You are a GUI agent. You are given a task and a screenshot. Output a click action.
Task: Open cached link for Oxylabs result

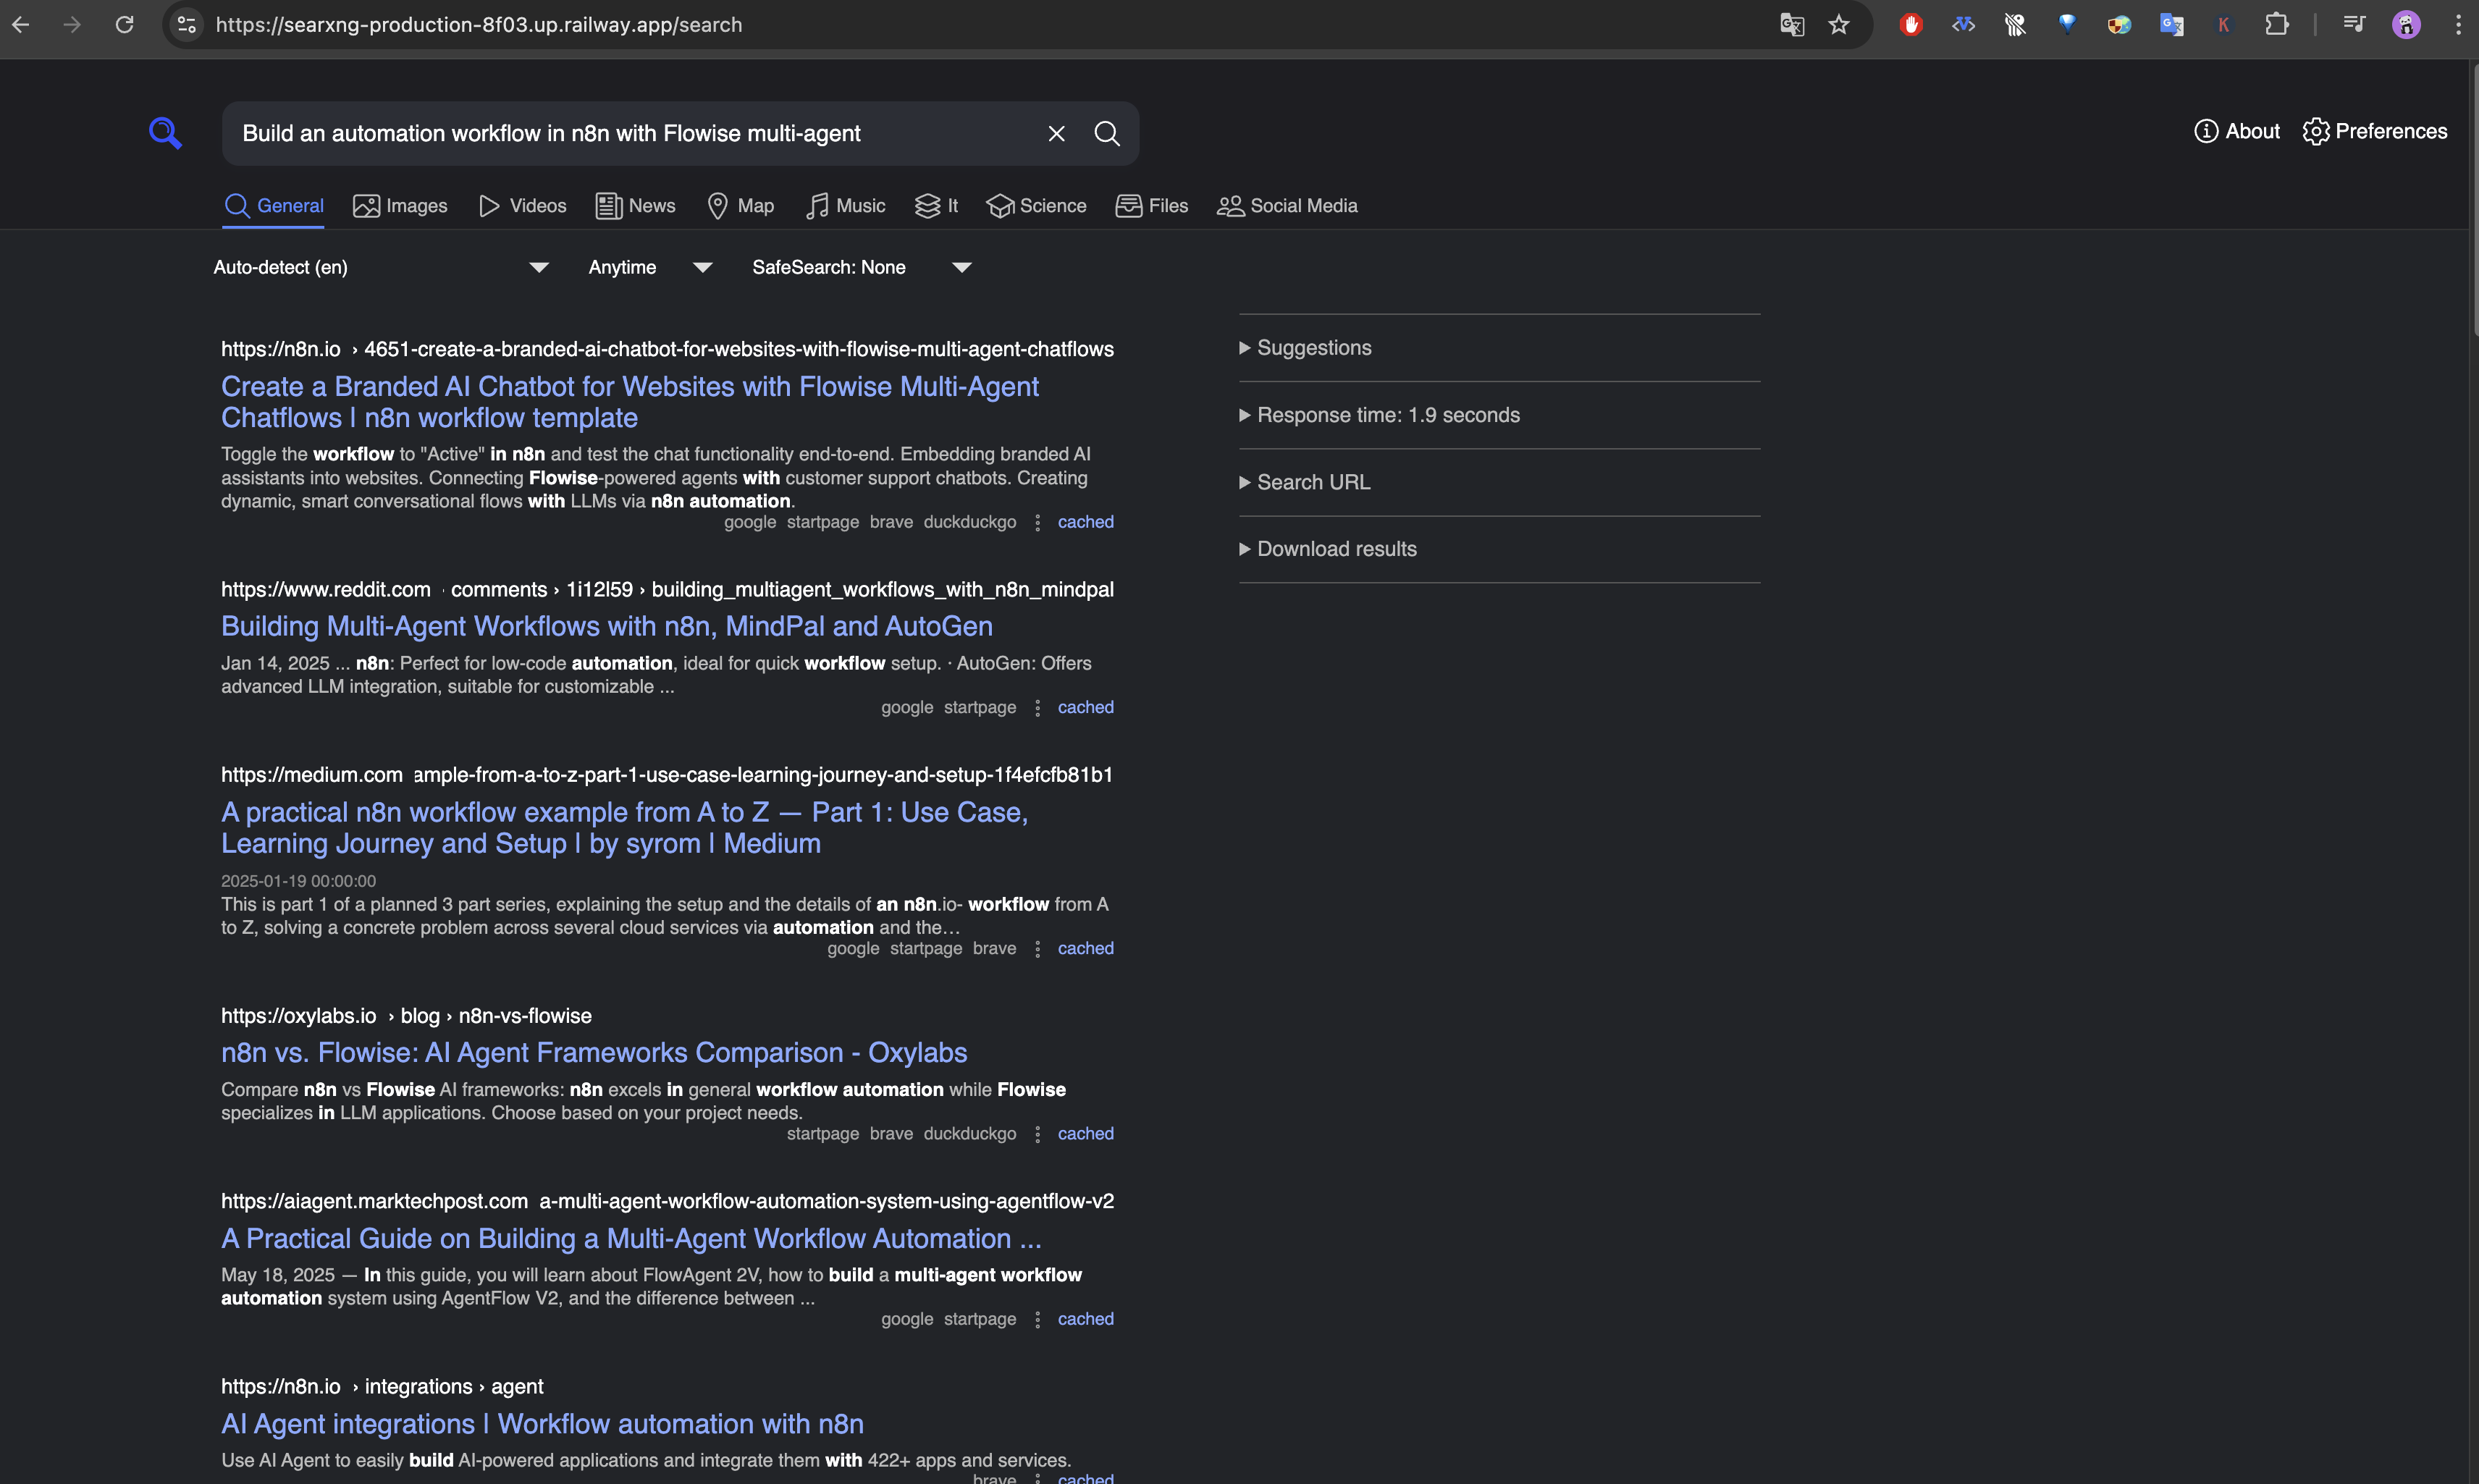coord(1085,1133)
